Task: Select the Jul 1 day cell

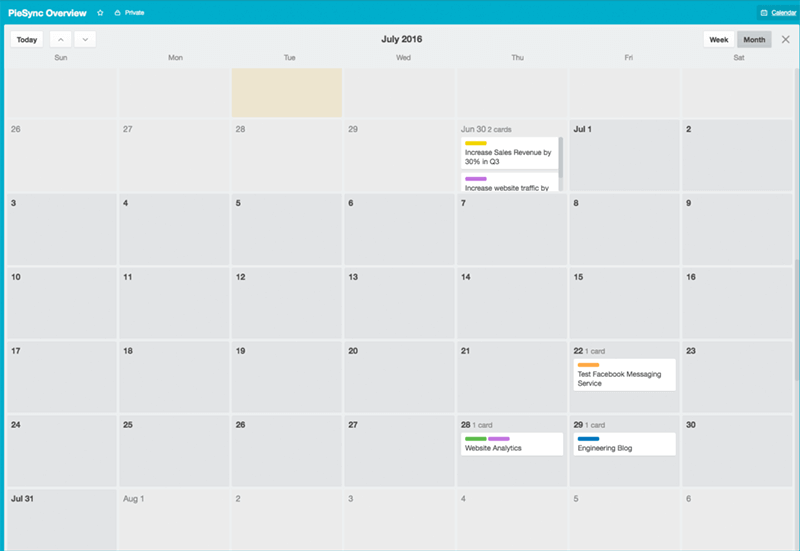Action: coord(624,156)
